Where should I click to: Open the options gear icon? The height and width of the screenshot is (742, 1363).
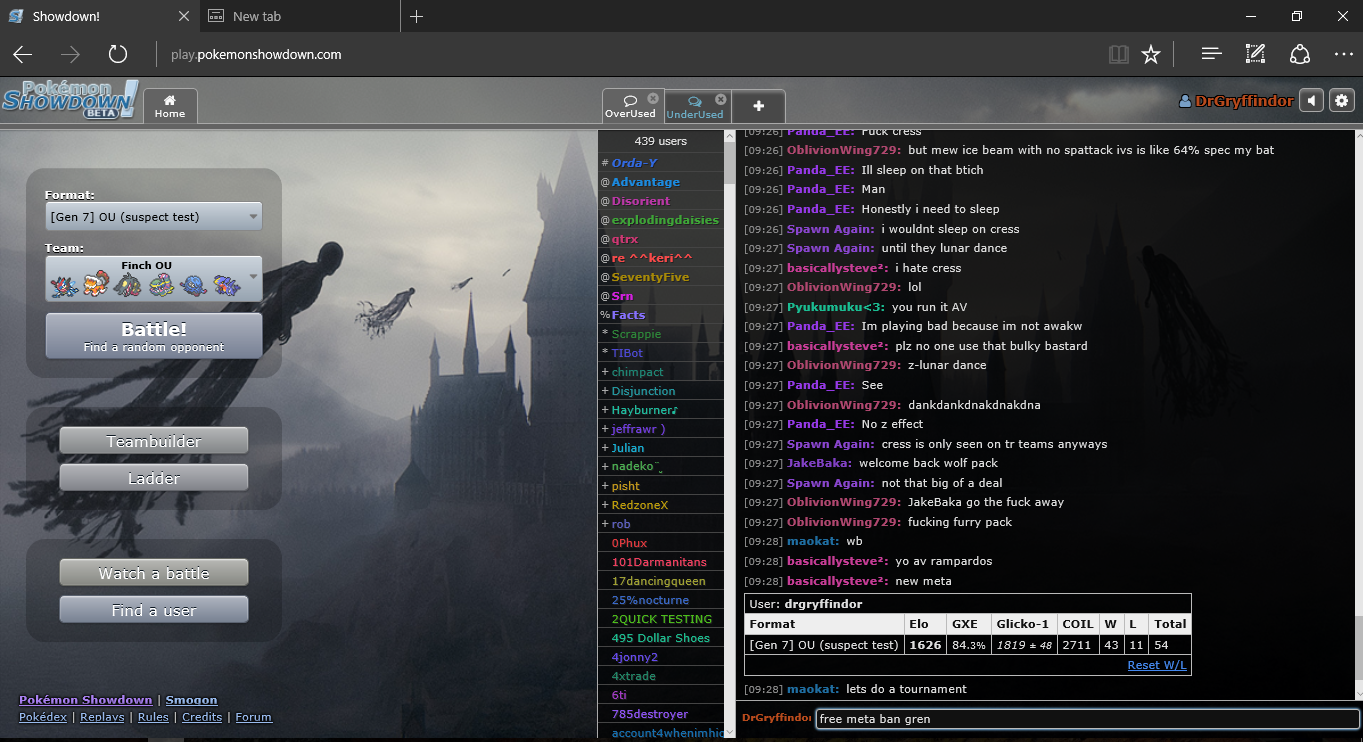[x=1341, y=100]
